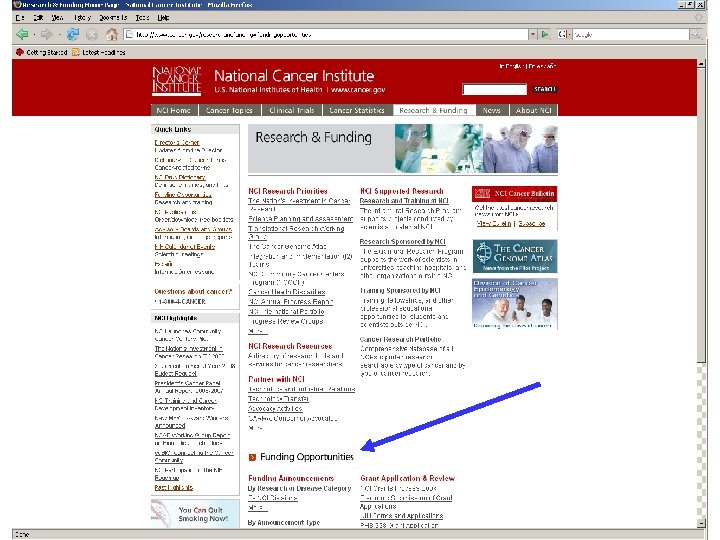Viewport: 720px width, 540px height.
Task: Open the You Can Quit Smoking Now banner
Action: click(195, 513)
